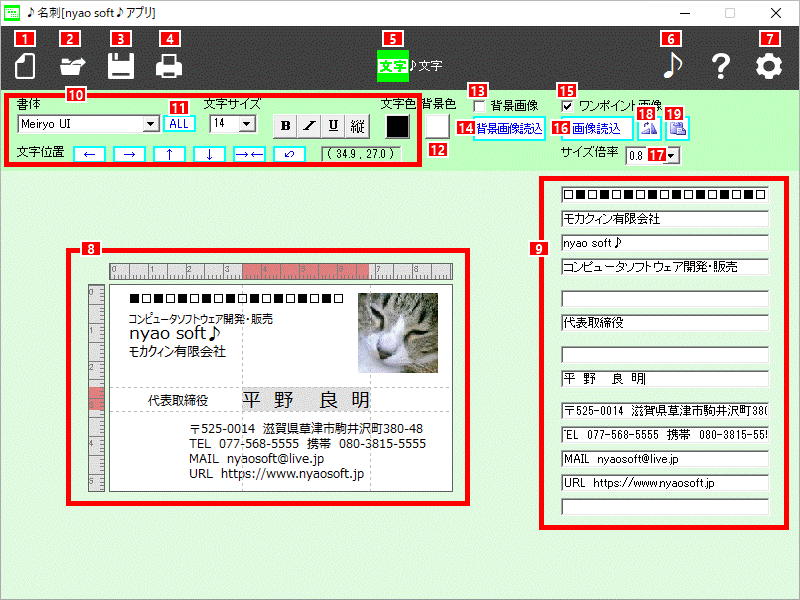Click the vertical ruler beside the card
The height and width of the screenshot is (600, 800).
96,388
